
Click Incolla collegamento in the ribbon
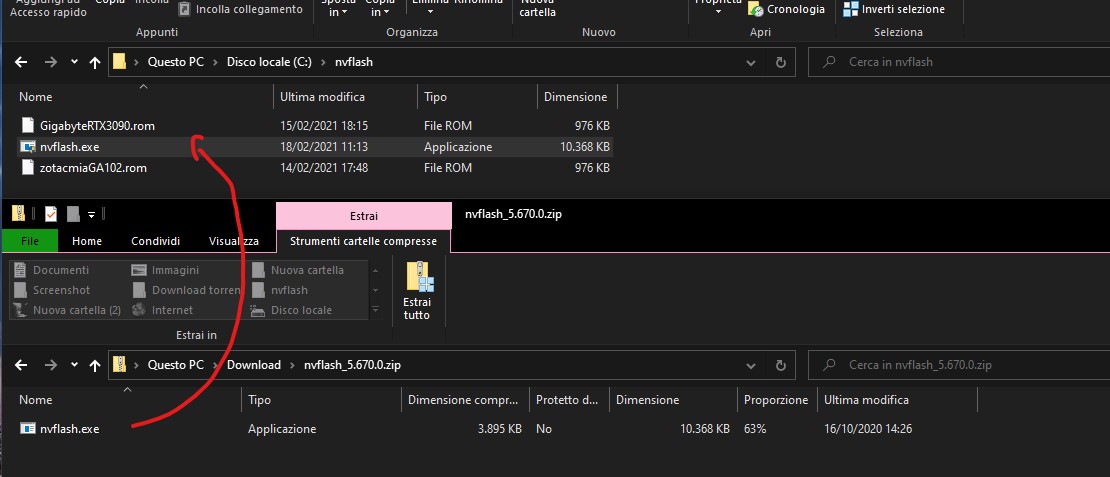[241, 9]
